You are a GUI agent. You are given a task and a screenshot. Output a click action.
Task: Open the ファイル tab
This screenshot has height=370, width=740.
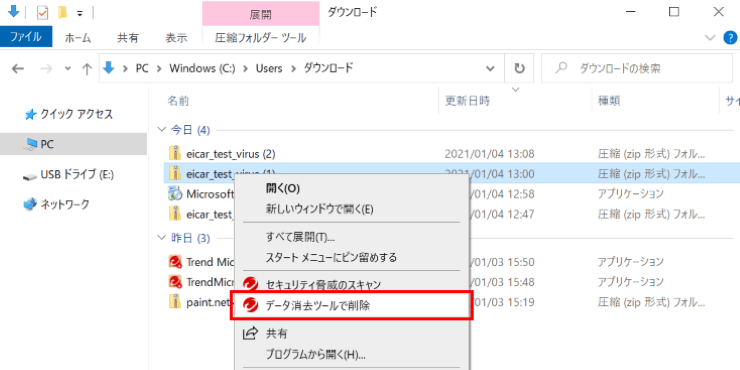[x=26, y=36]
